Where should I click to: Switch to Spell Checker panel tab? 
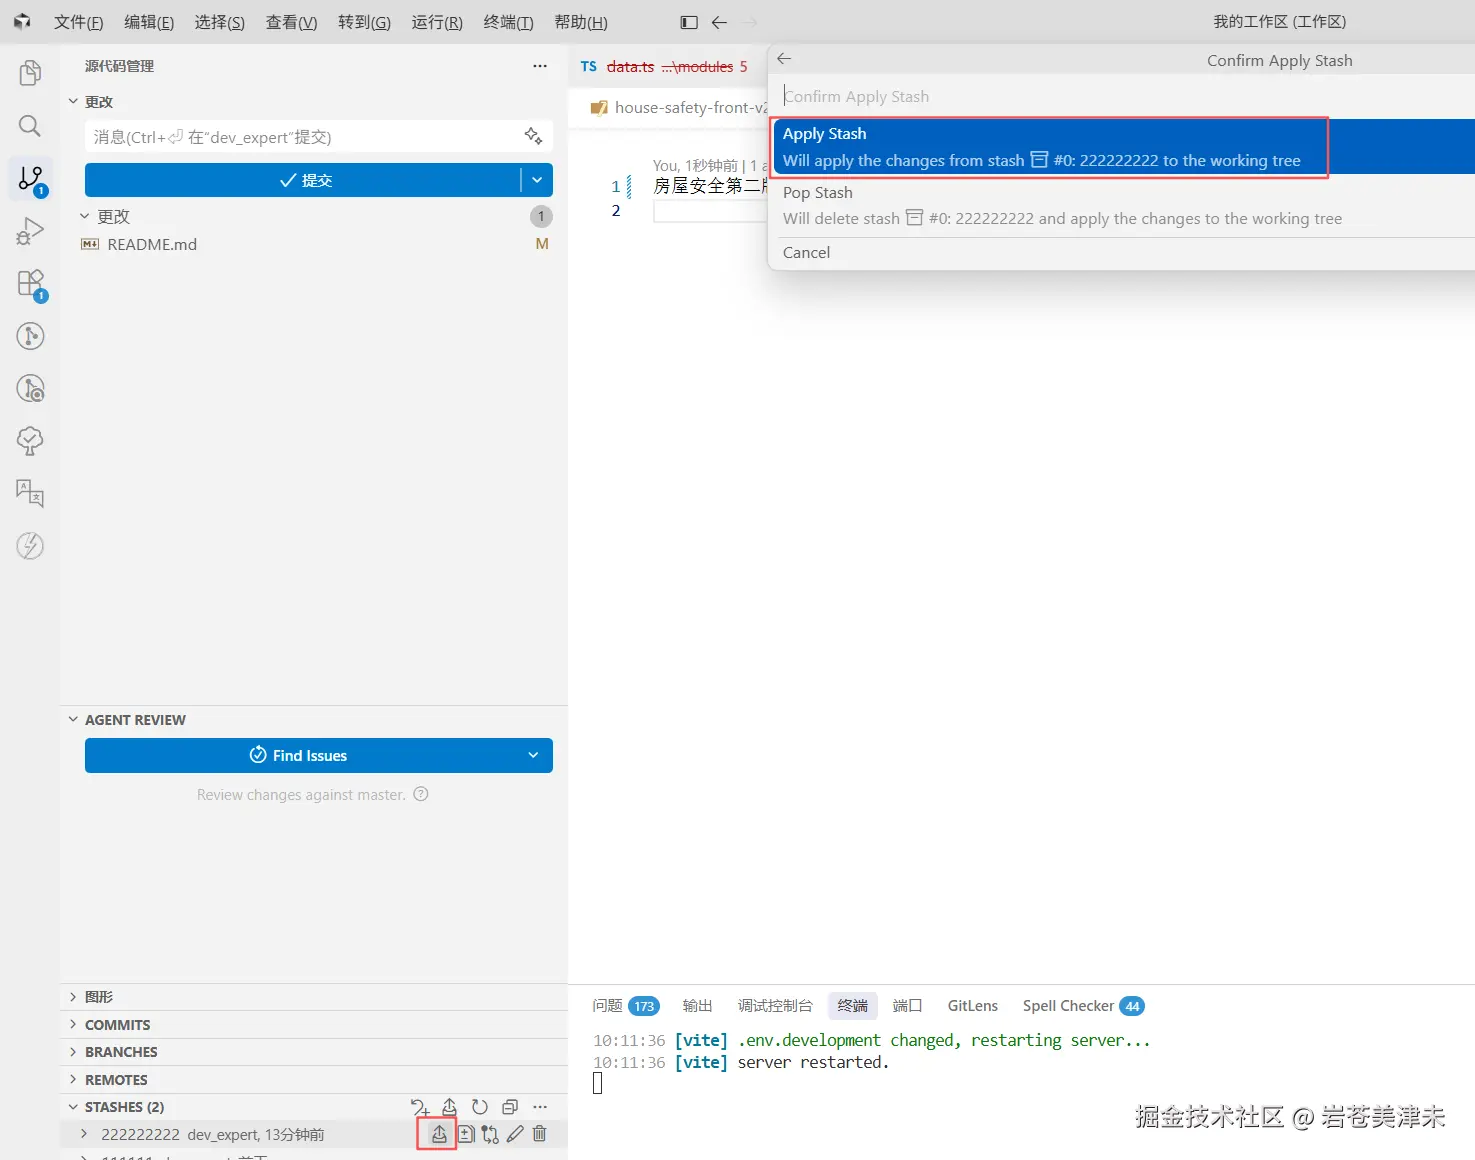point(1083,1006)
